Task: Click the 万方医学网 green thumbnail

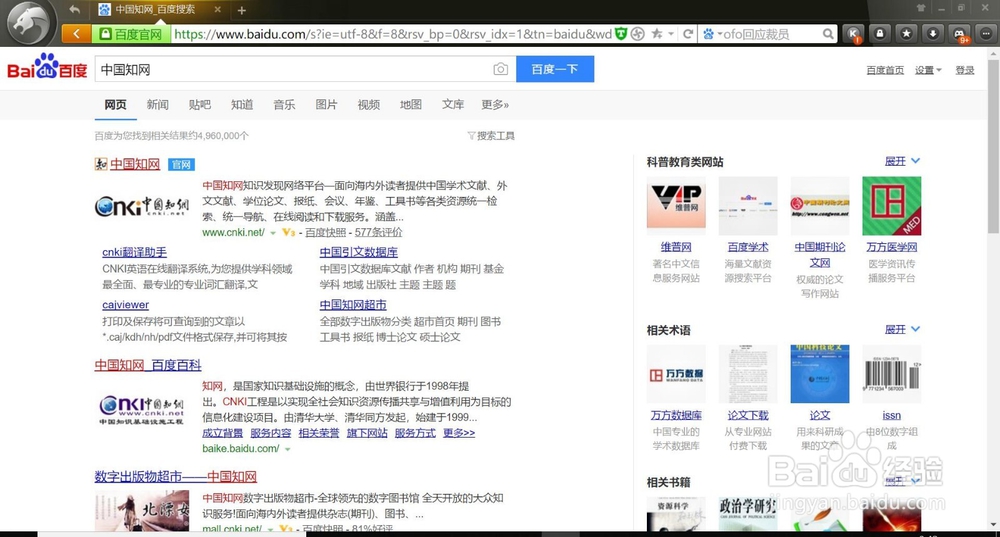Action: [892, 206]
